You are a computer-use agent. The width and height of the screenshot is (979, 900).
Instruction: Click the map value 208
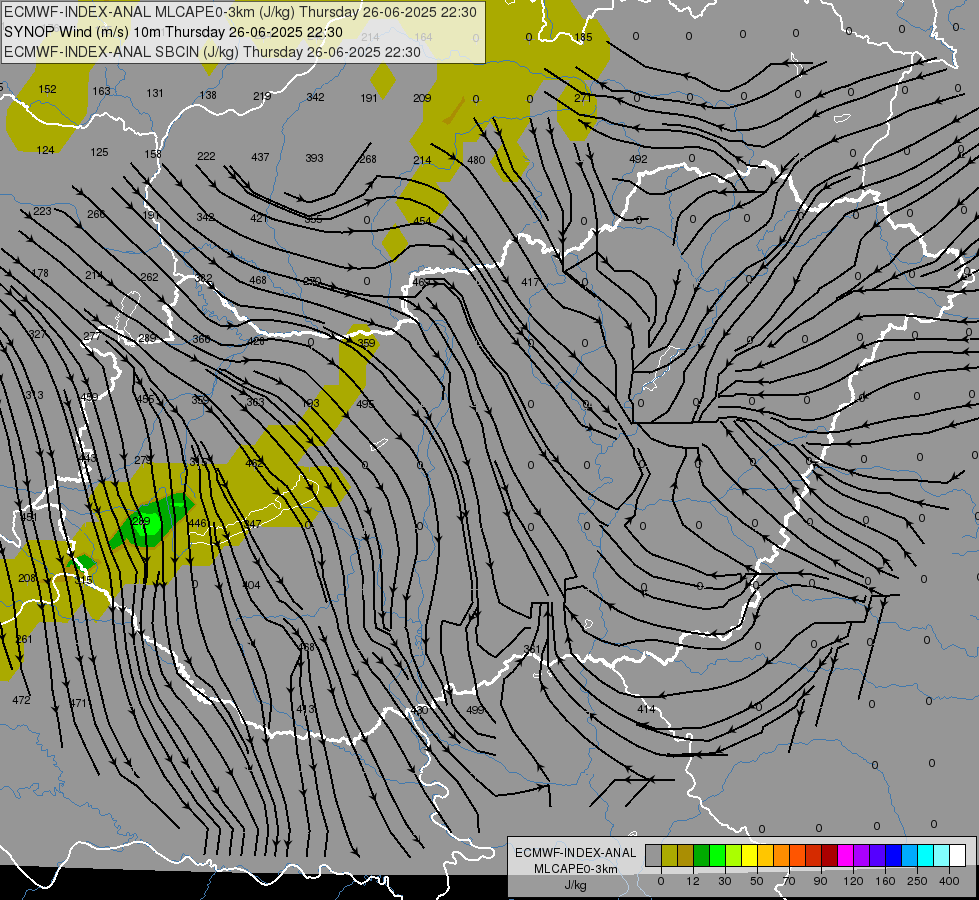[27, 578]
